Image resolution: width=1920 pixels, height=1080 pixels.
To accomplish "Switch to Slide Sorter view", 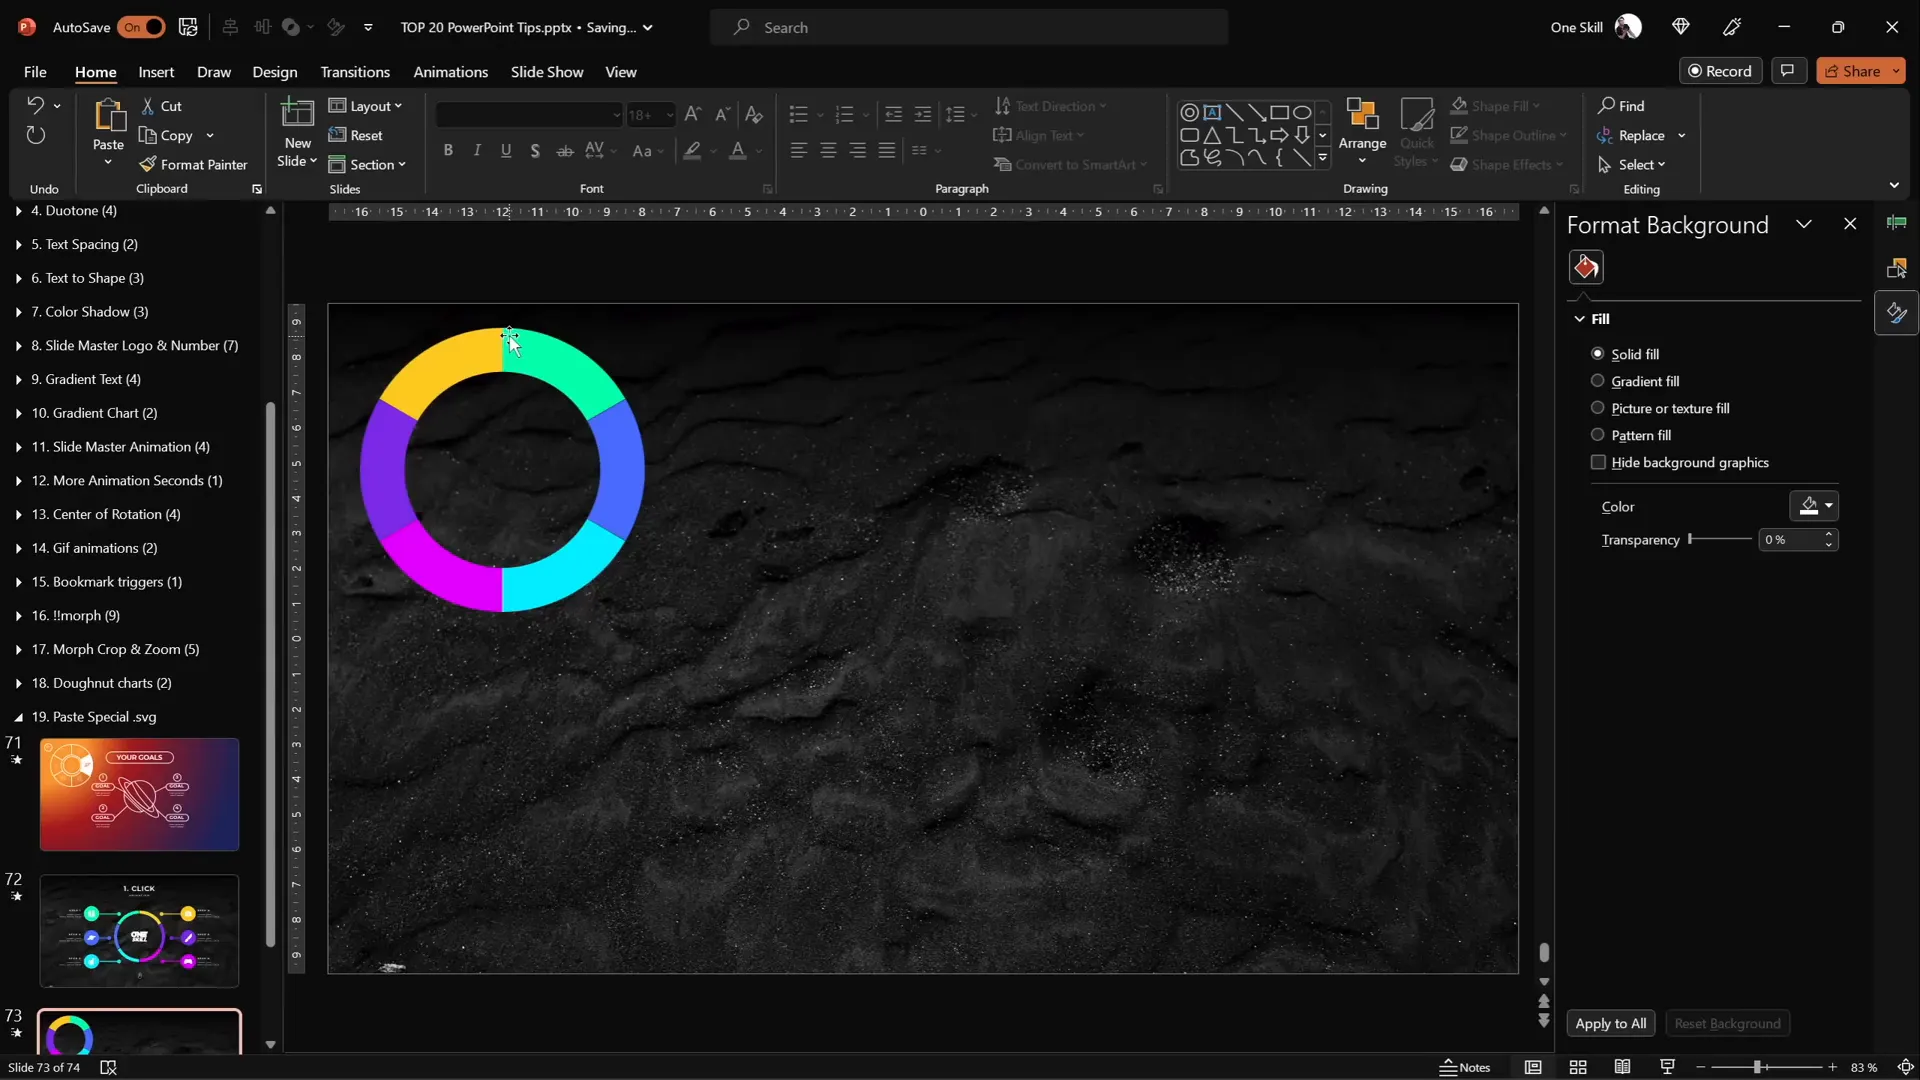I will 1578,1067.
